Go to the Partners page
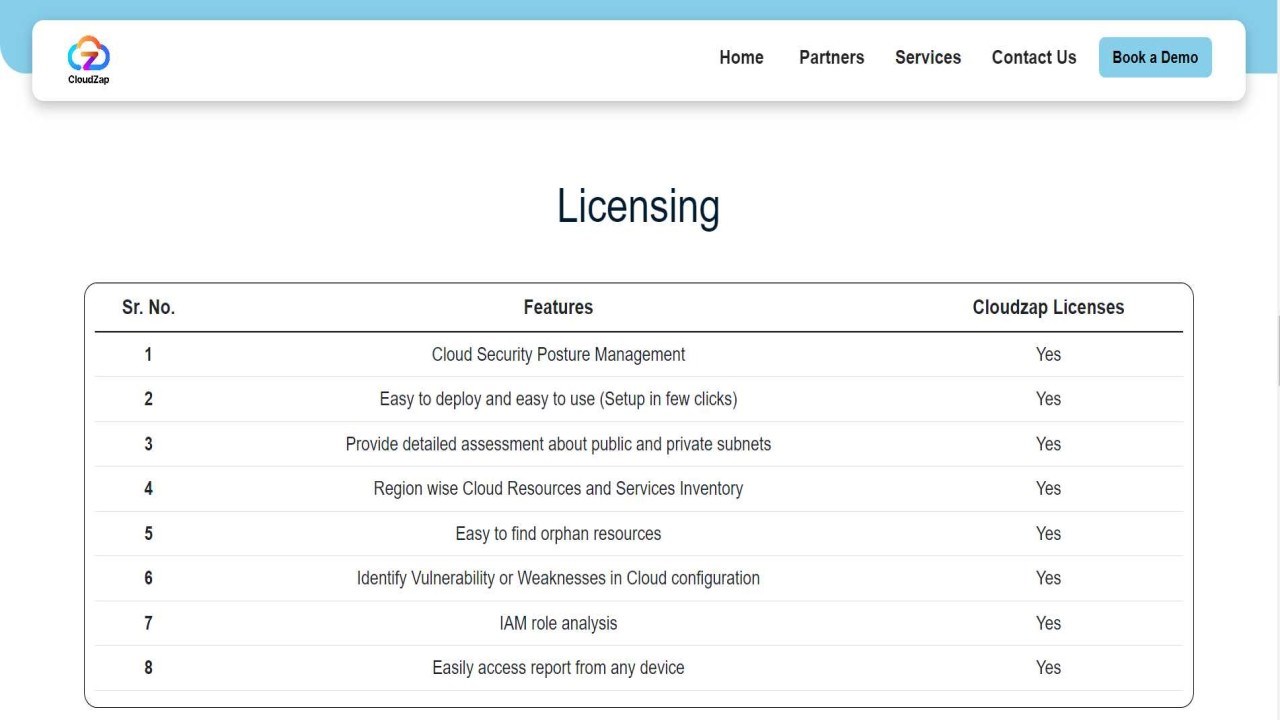This screenshot has height=720, width=1280. [x=831, y=58]
